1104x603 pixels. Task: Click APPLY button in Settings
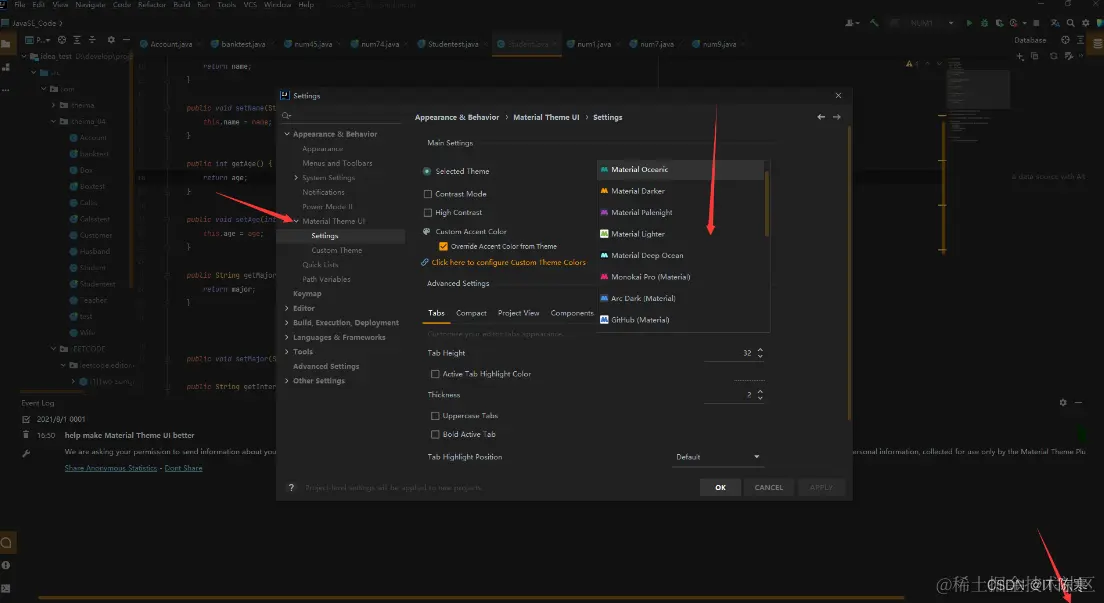tap(821, 487)
